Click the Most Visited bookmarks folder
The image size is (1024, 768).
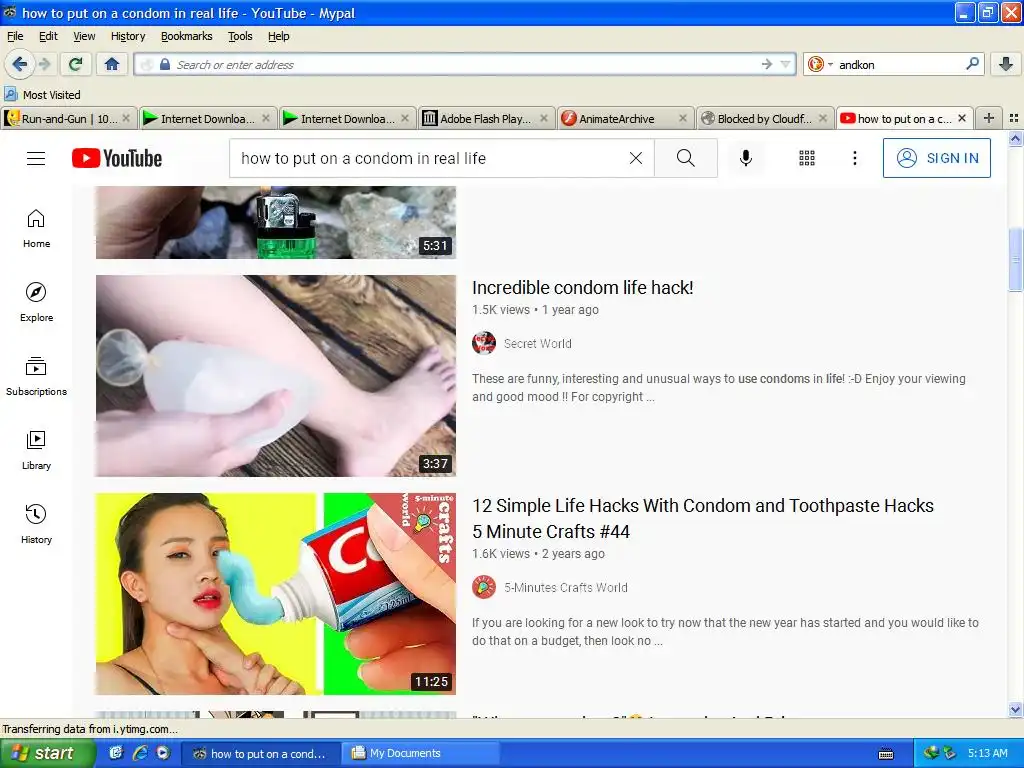[x=42, y=95]
